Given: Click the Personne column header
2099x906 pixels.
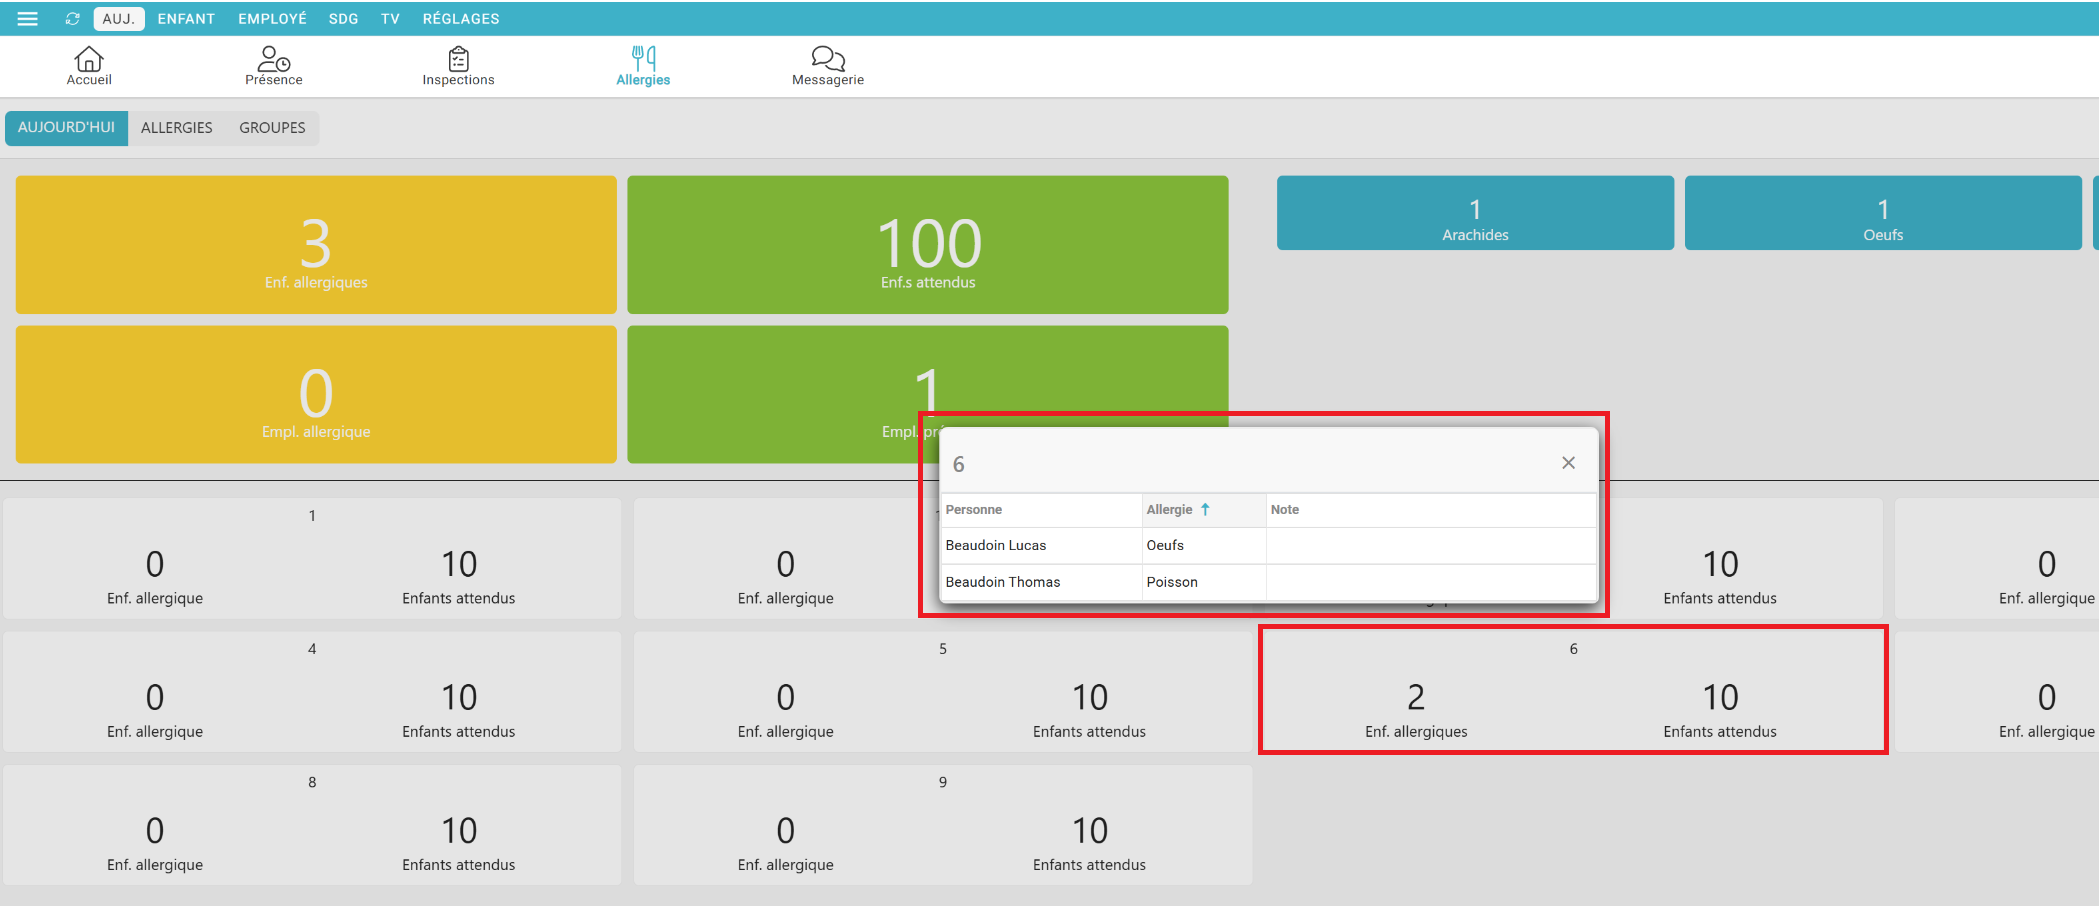Looking at the screenshot, I should click(x=974, y=510).
